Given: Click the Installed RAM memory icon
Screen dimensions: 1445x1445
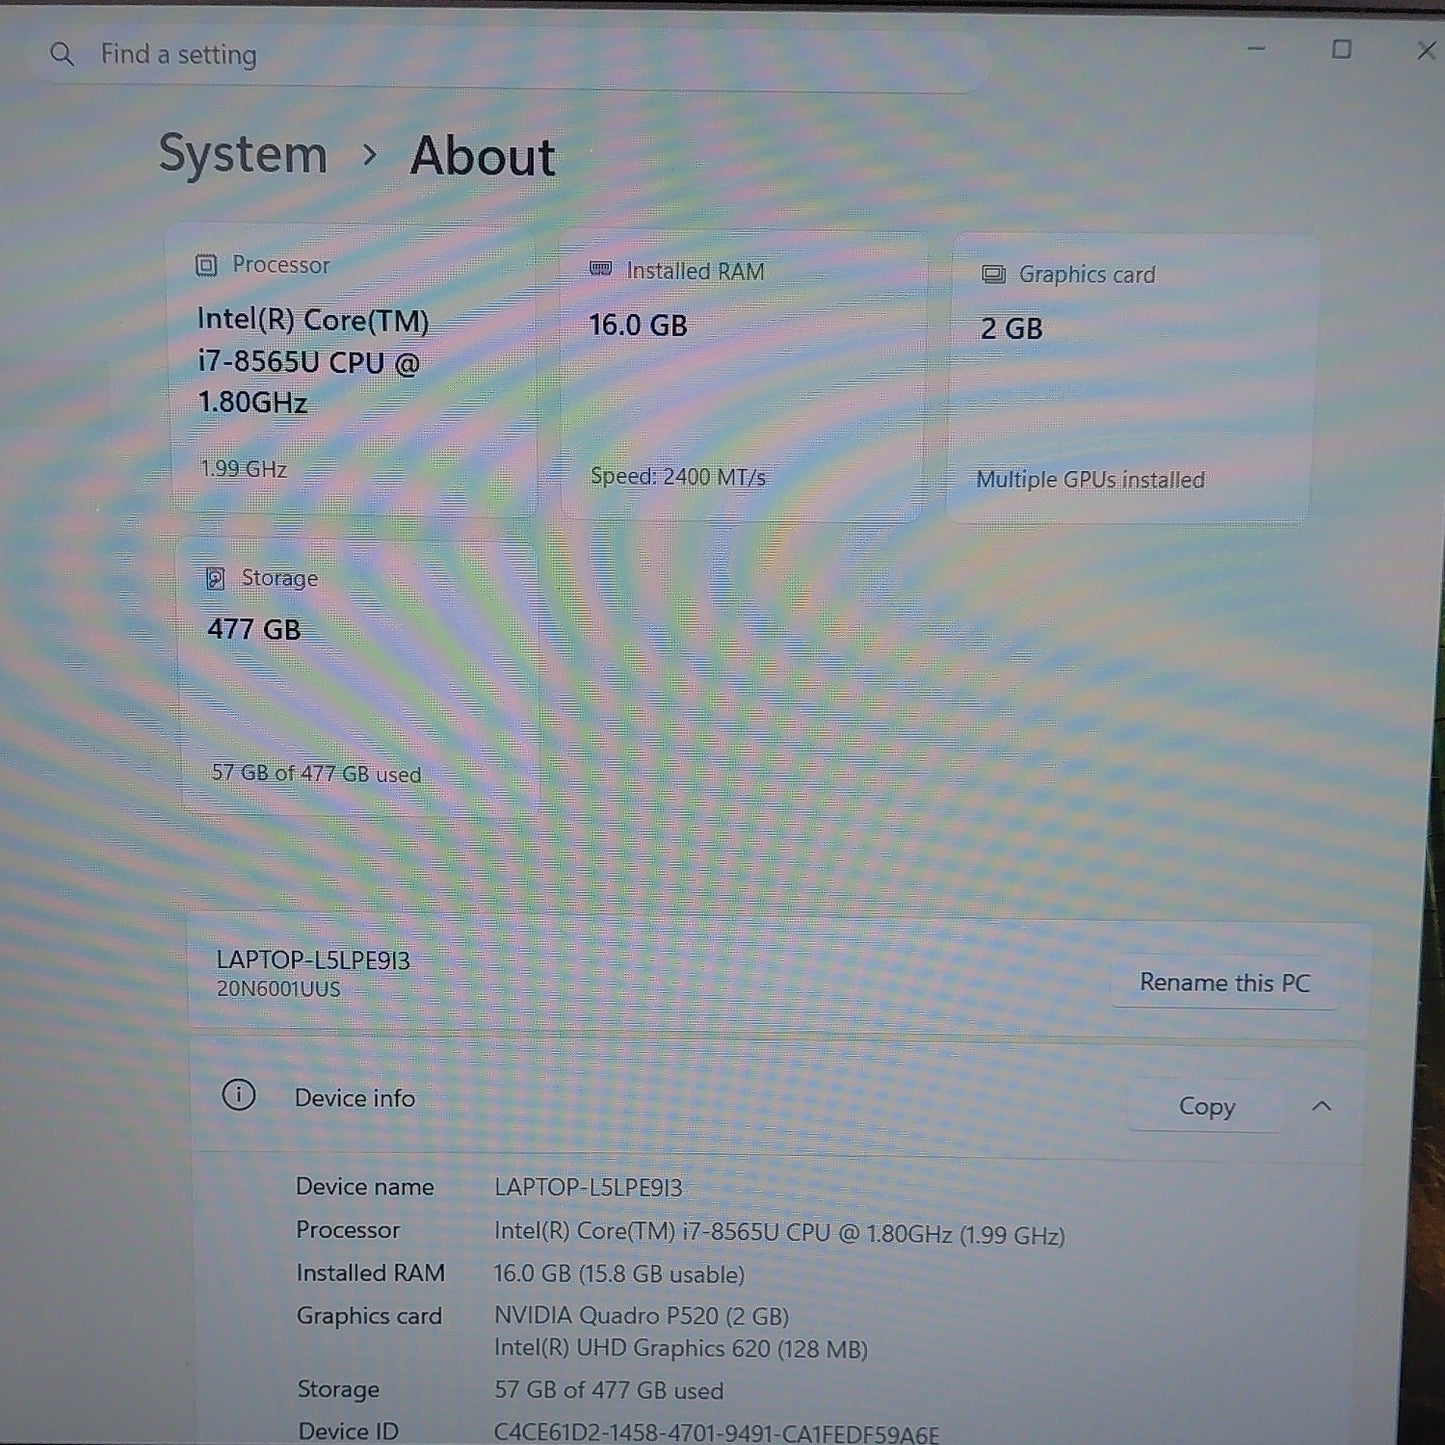Looking at the screenshot, I should point(600,270).
